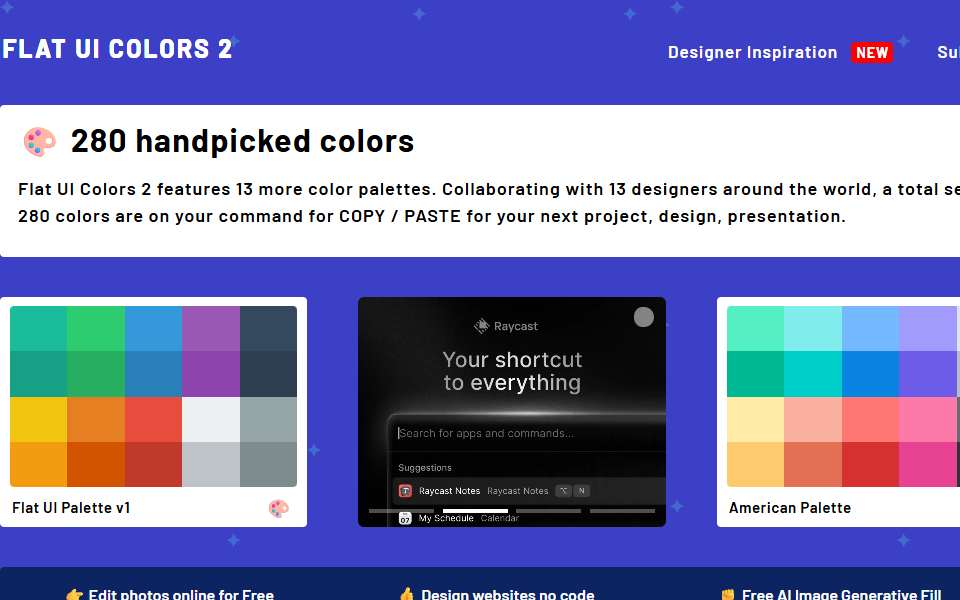Viewport: 960px width, 600px height.
Task: Pick the crimson red swatch in American Palette
Action: pos(871,464)
